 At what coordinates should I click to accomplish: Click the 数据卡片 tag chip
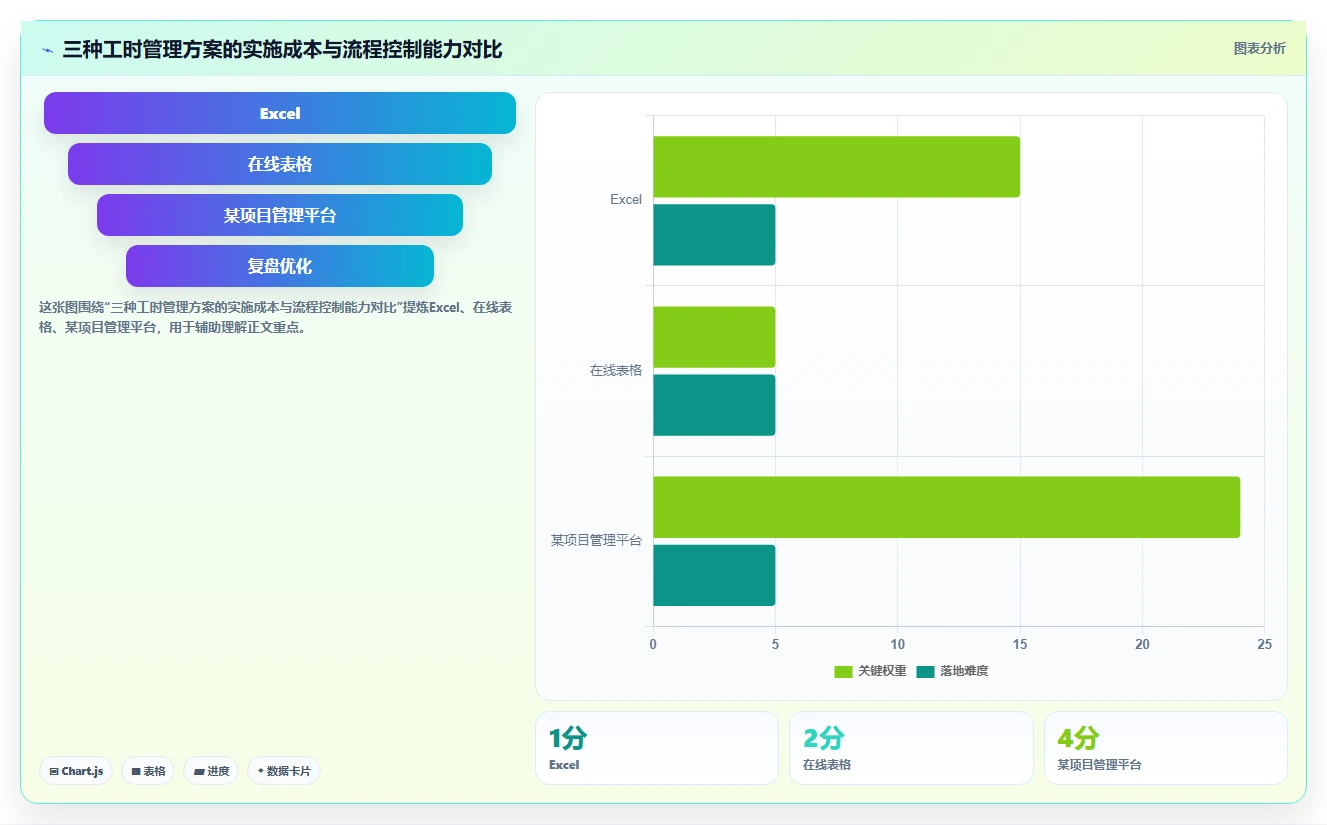(284, 771)
